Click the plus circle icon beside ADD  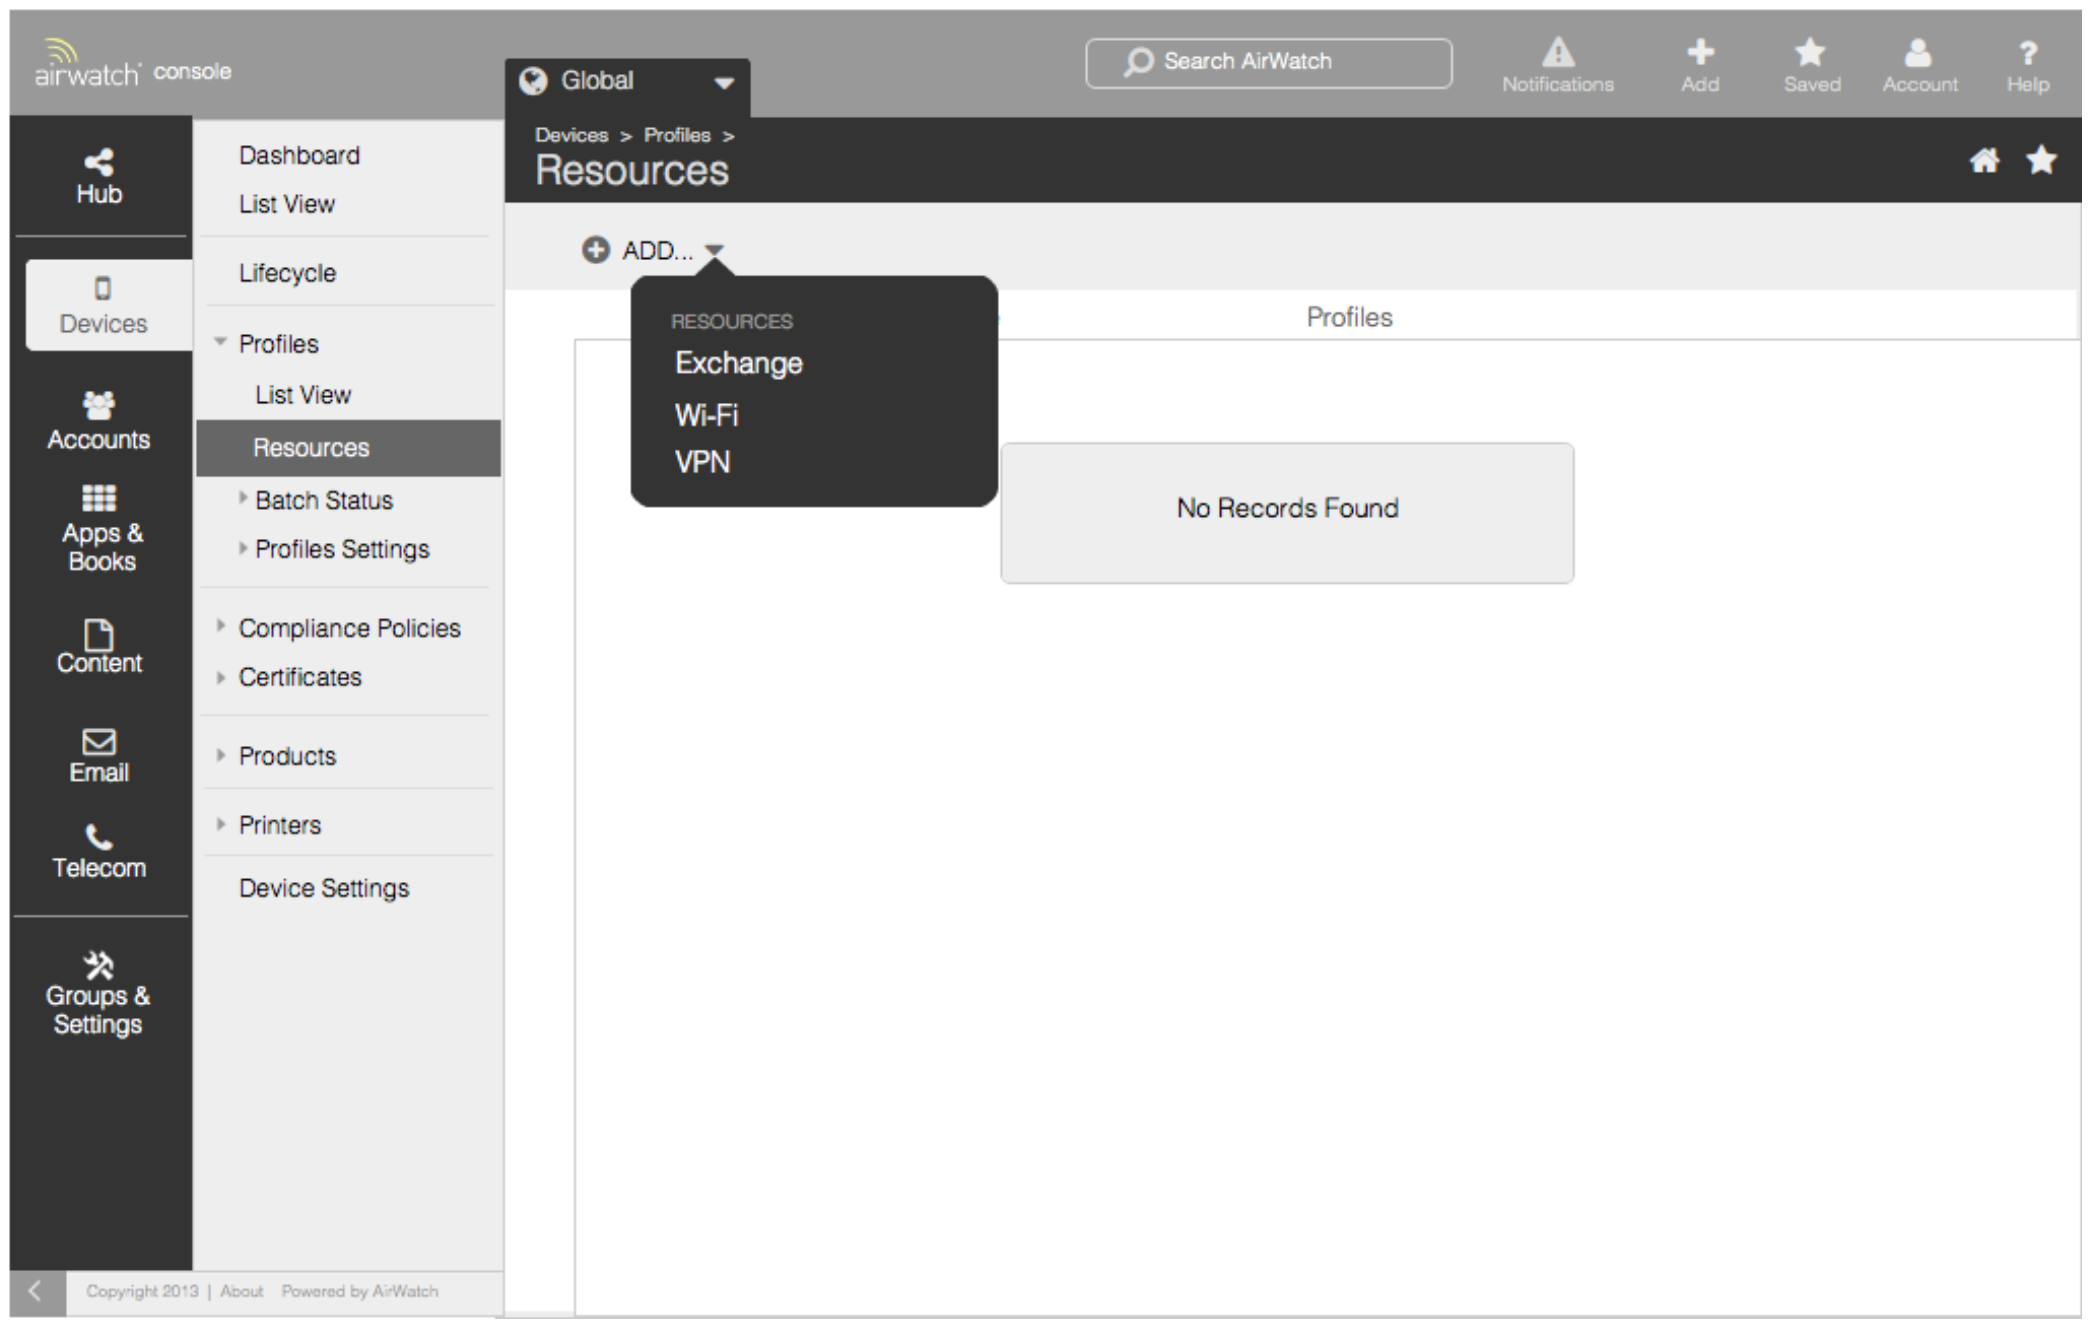596,250
